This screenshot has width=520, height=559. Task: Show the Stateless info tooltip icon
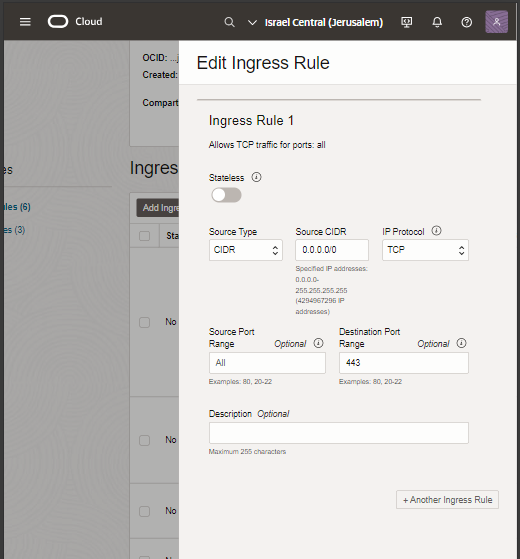point(256,177)
